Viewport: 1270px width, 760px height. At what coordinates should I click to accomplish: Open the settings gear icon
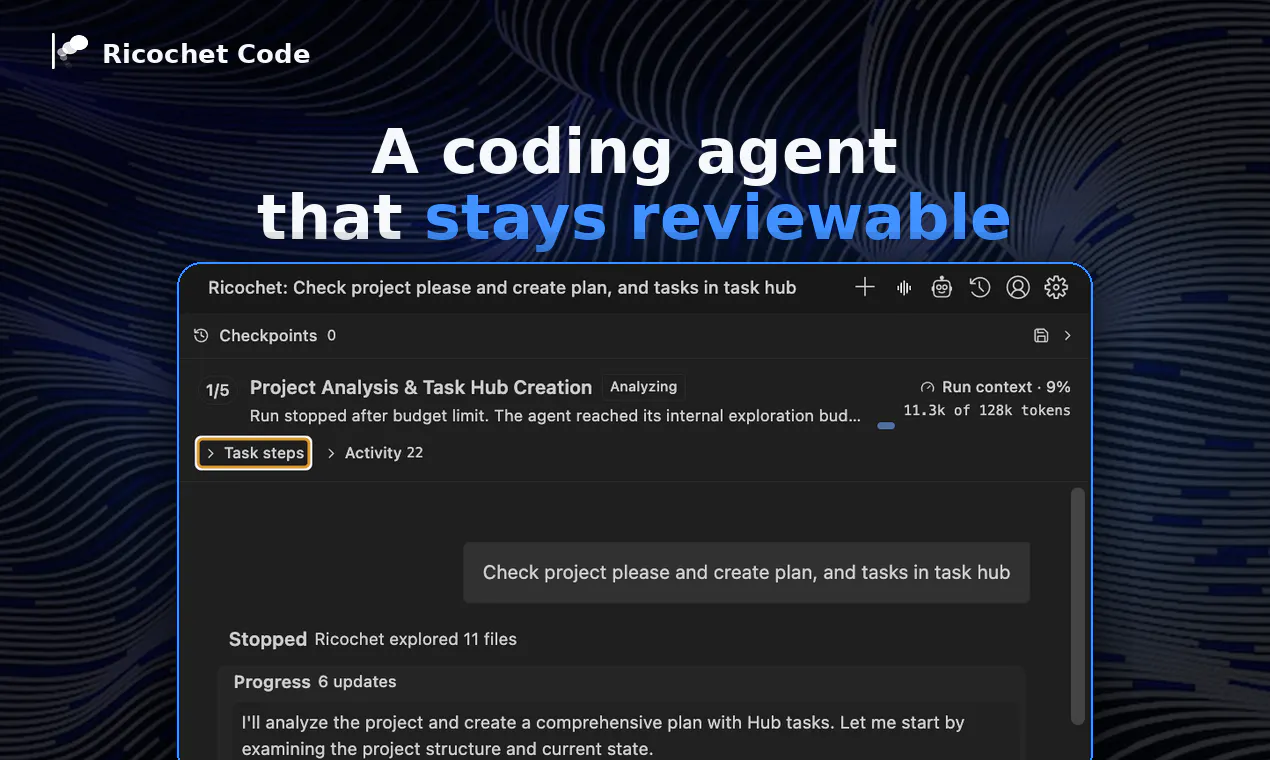1056,288
